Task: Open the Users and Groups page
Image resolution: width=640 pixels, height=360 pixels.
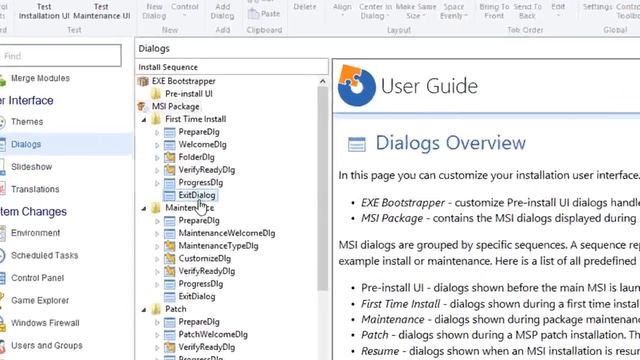Action: (47, 345)
